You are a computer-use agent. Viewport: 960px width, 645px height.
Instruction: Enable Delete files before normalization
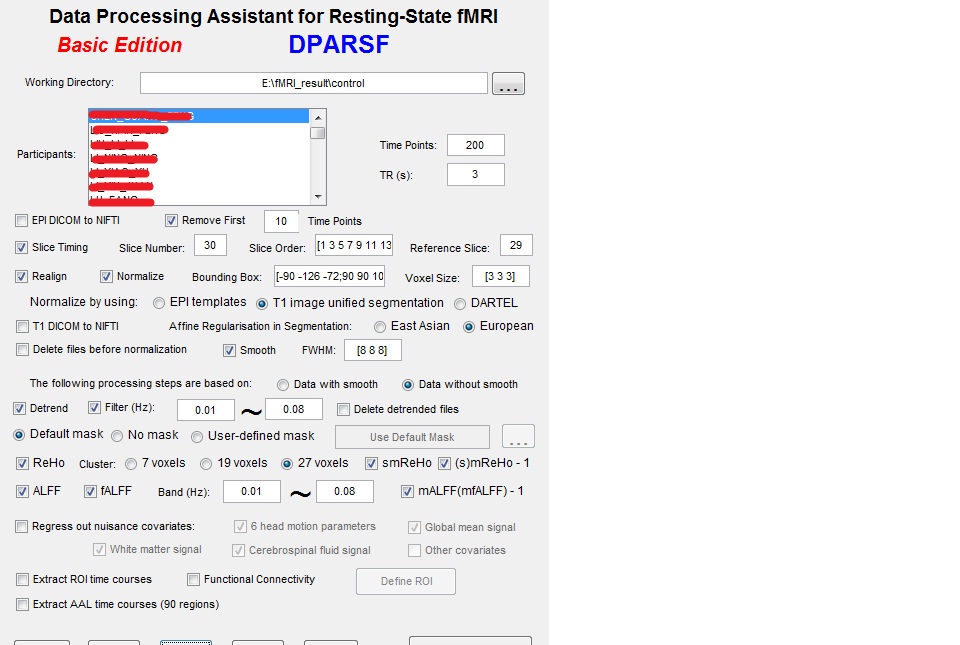pyautogui.click(x=23, y=349)
